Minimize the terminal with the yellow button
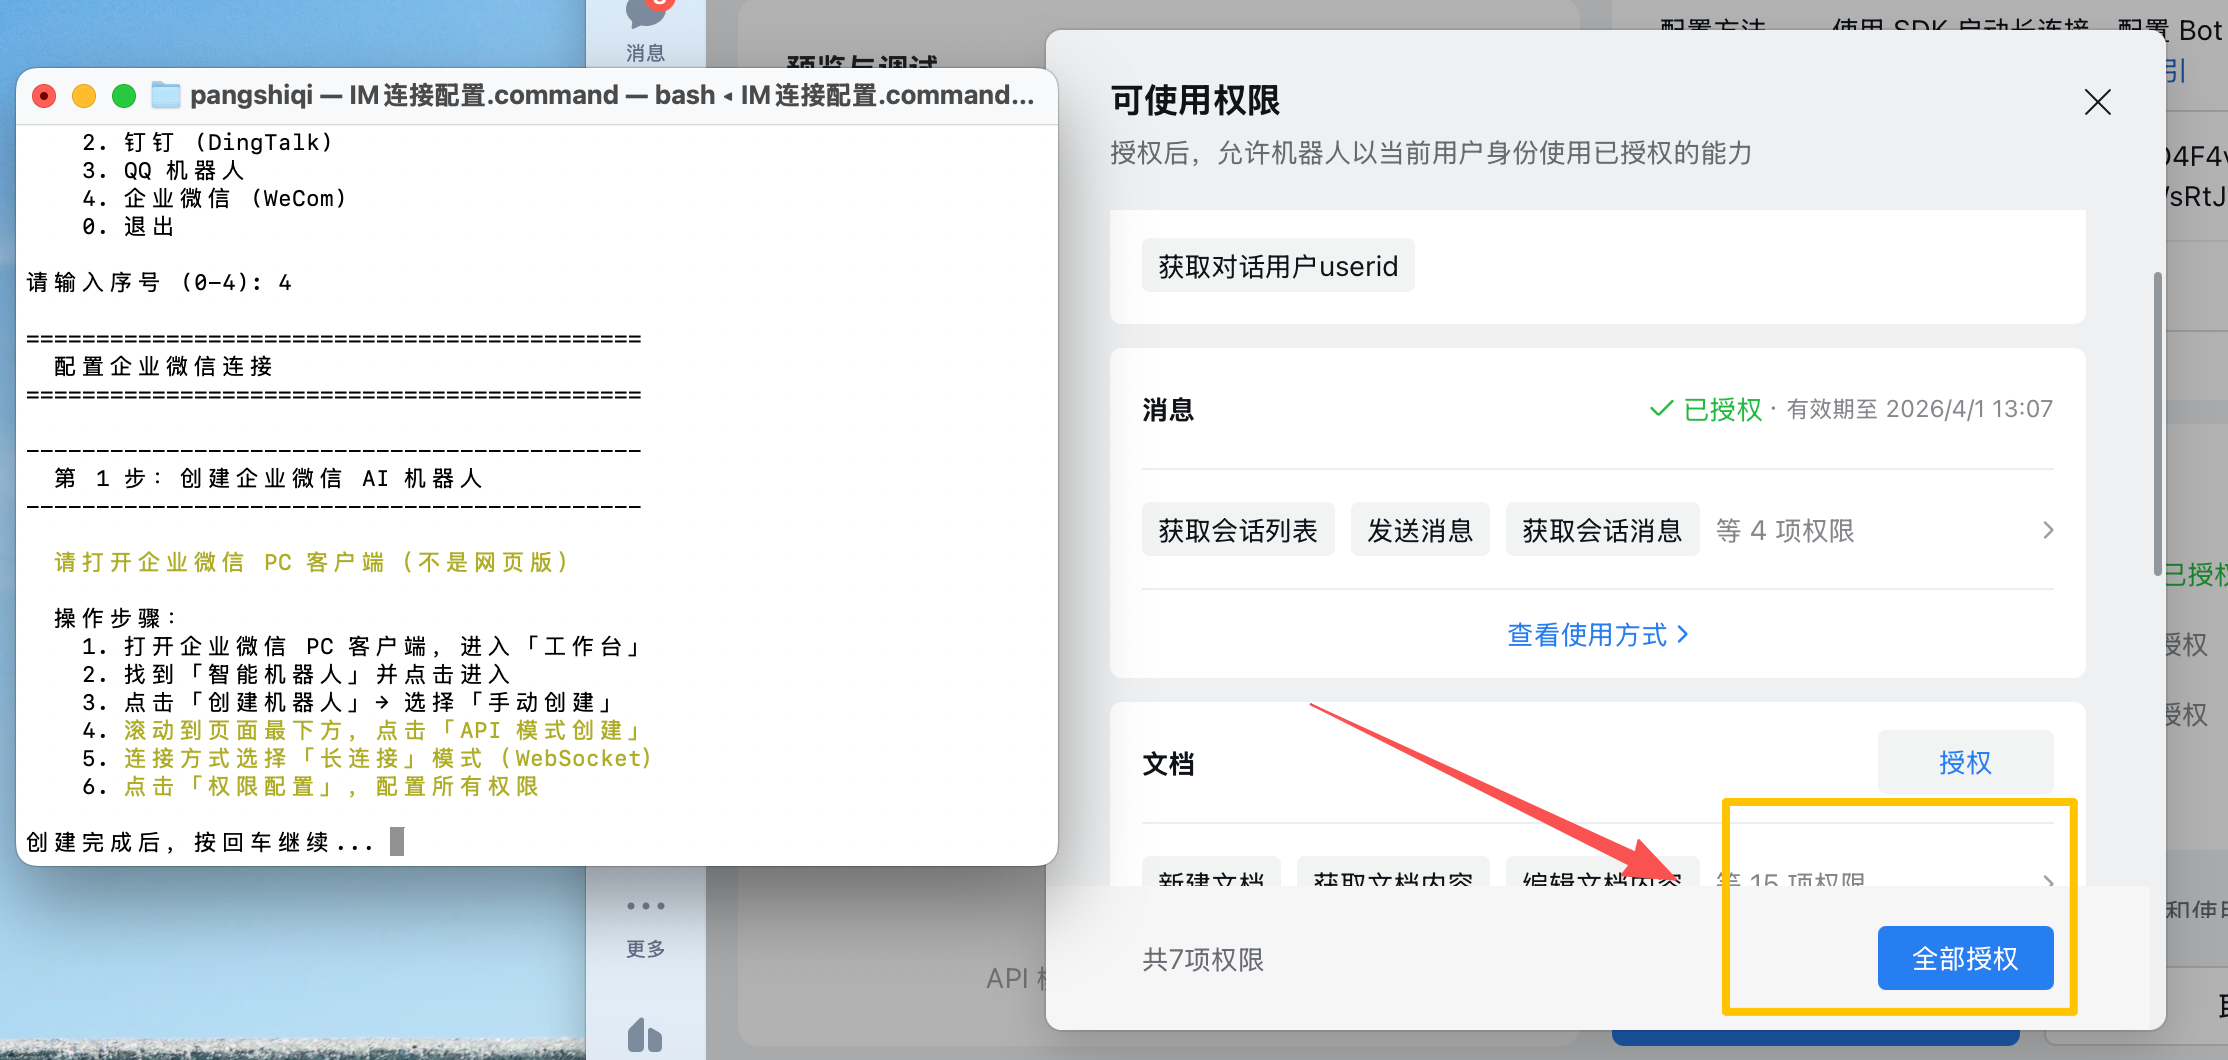This screenshot has width=2228, height=1060. point(84,95)
